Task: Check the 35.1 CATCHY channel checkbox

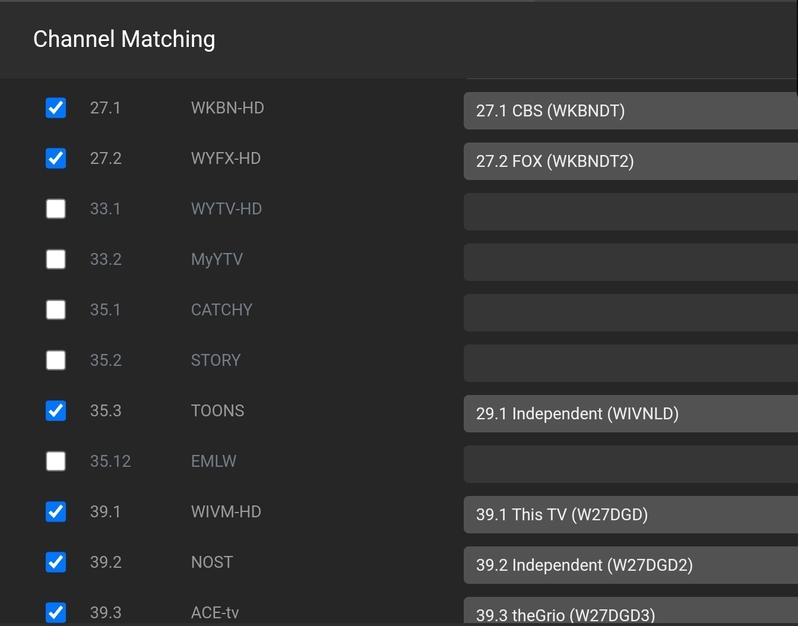Action: 56,310
